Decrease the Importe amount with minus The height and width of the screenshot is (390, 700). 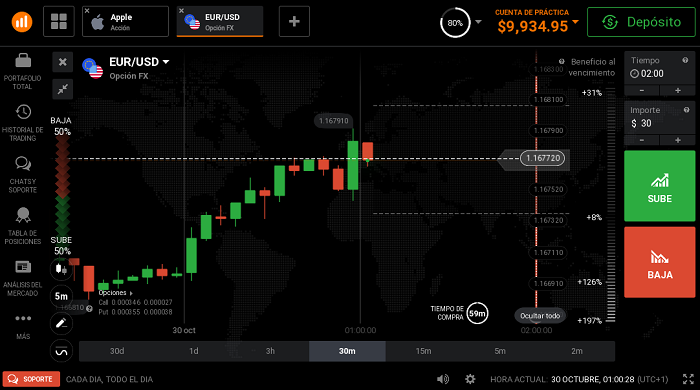click(642, 140)
